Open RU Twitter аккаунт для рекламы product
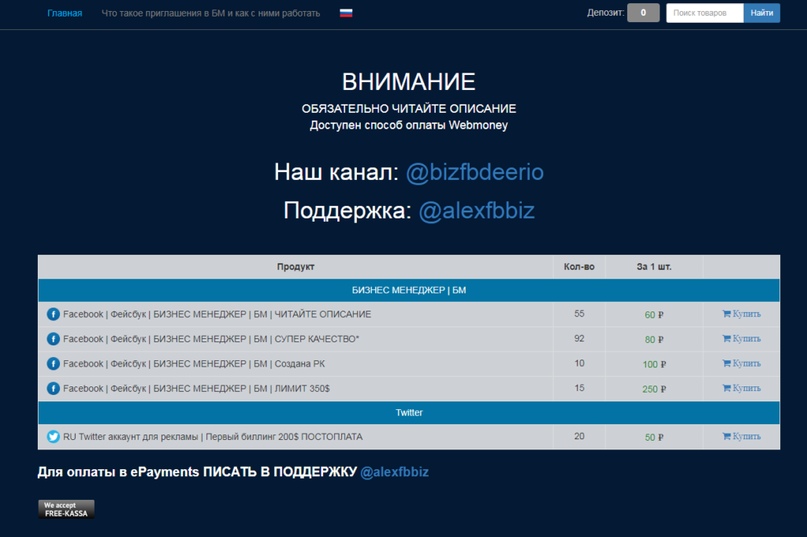 pos(213,437)
